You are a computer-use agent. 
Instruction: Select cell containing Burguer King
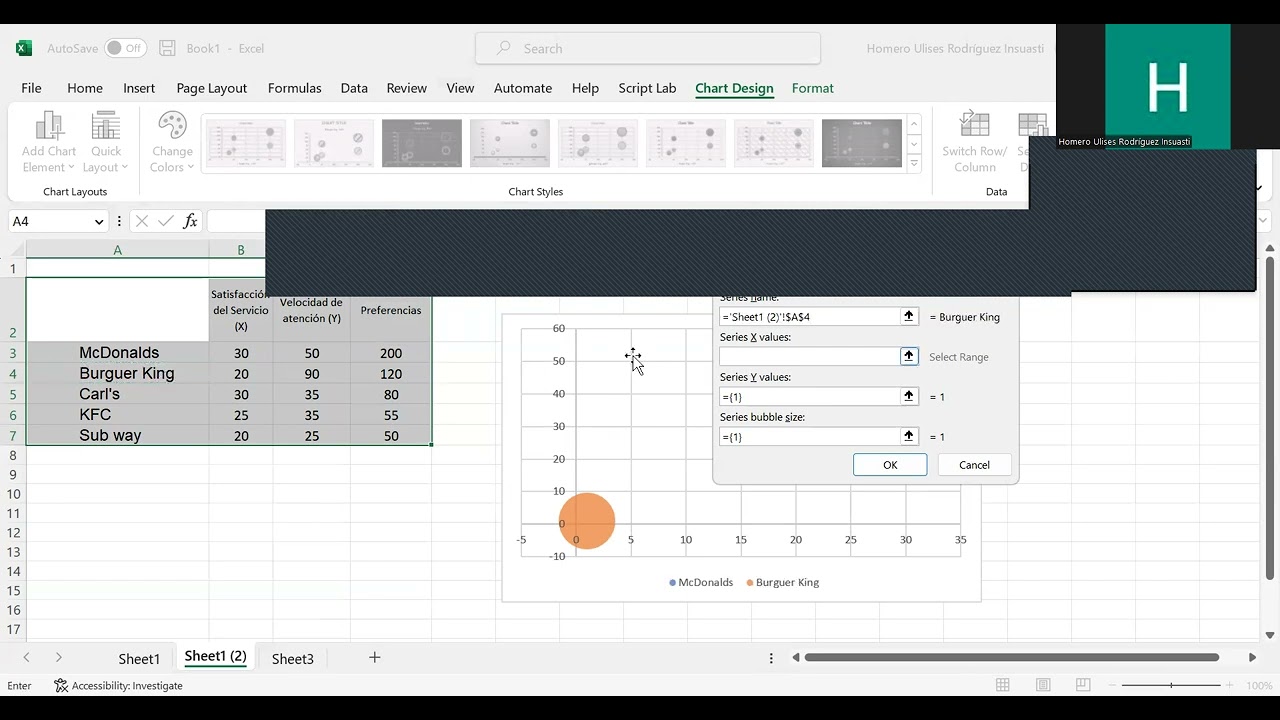coord(118,374)
